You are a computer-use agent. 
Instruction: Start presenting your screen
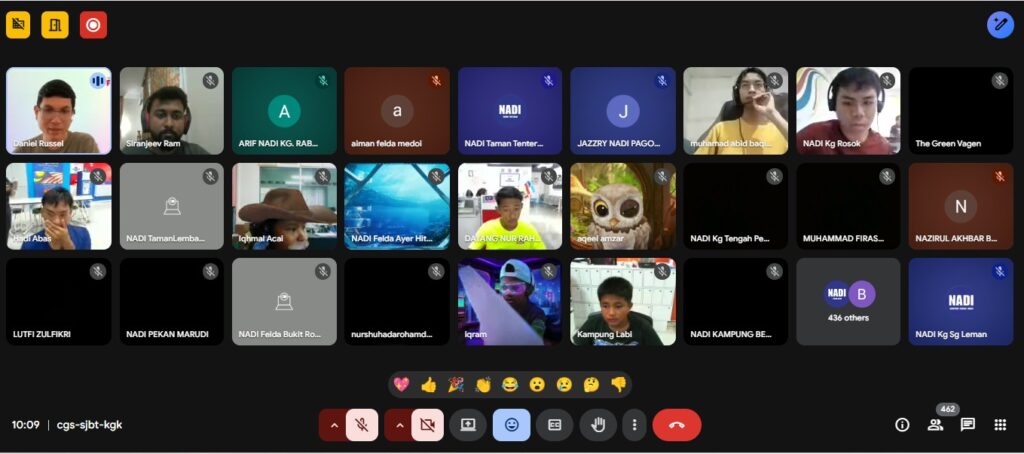467,425
